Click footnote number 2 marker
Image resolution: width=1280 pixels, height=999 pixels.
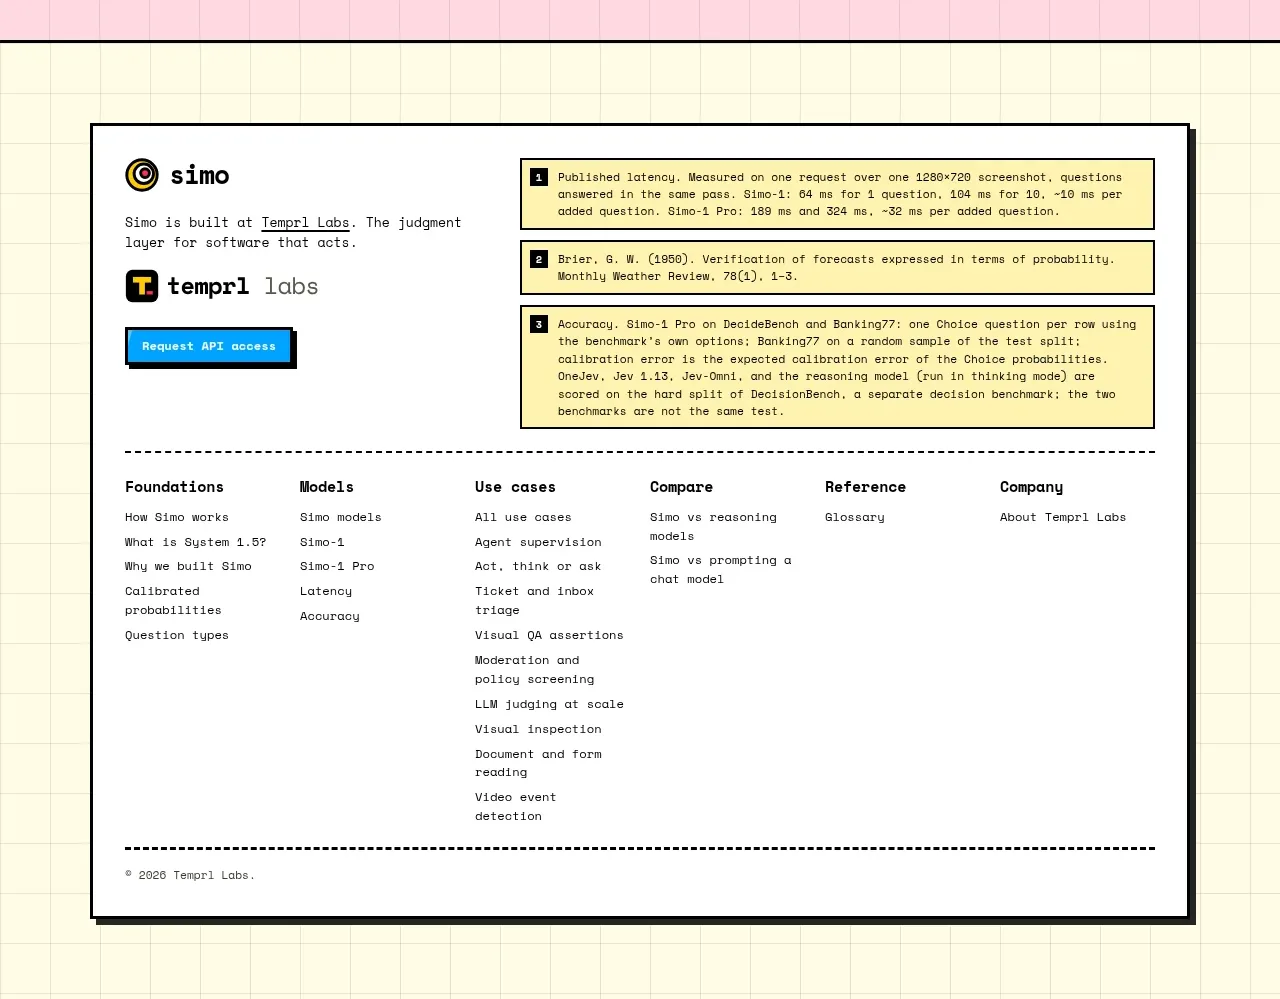click(x=539, y=259)
